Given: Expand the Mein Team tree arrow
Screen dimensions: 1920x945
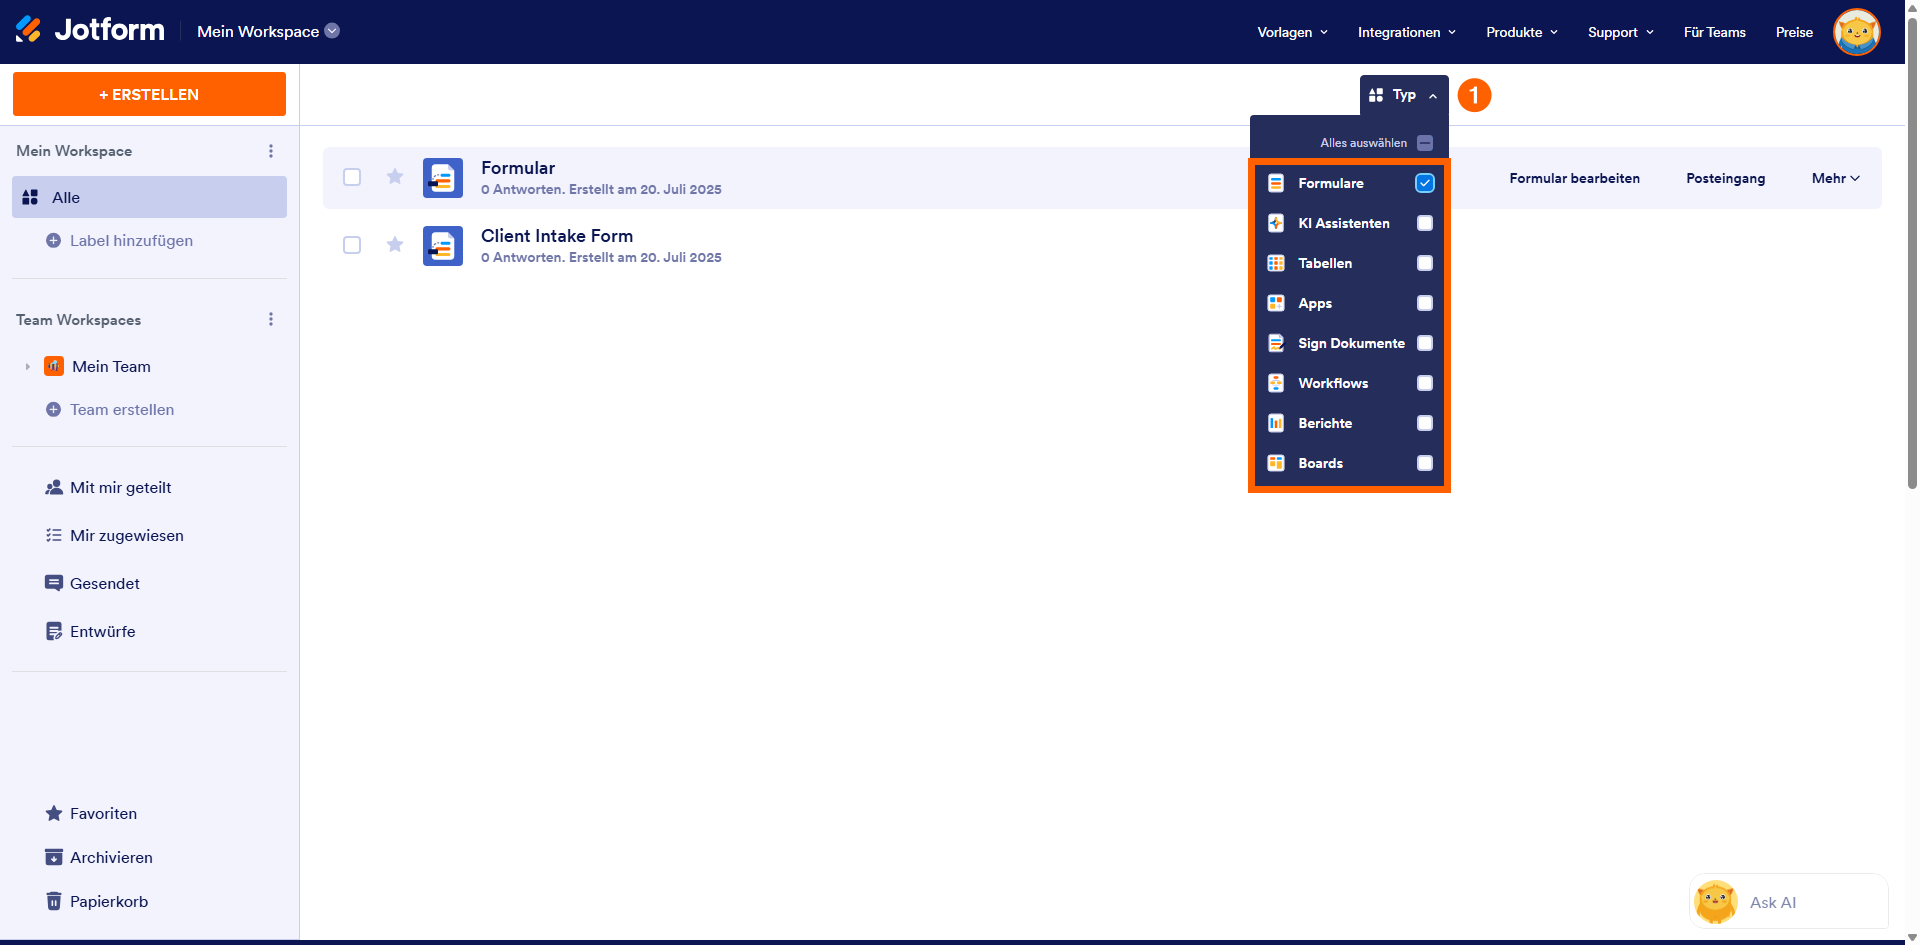Looking at the screenshot, I should click(28, 367).
